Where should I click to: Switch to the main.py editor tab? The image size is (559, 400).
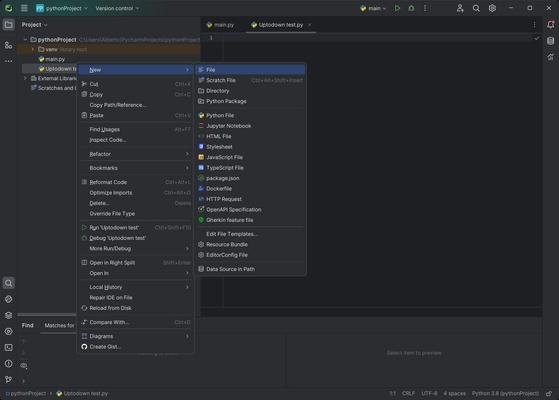coord(220,25)
